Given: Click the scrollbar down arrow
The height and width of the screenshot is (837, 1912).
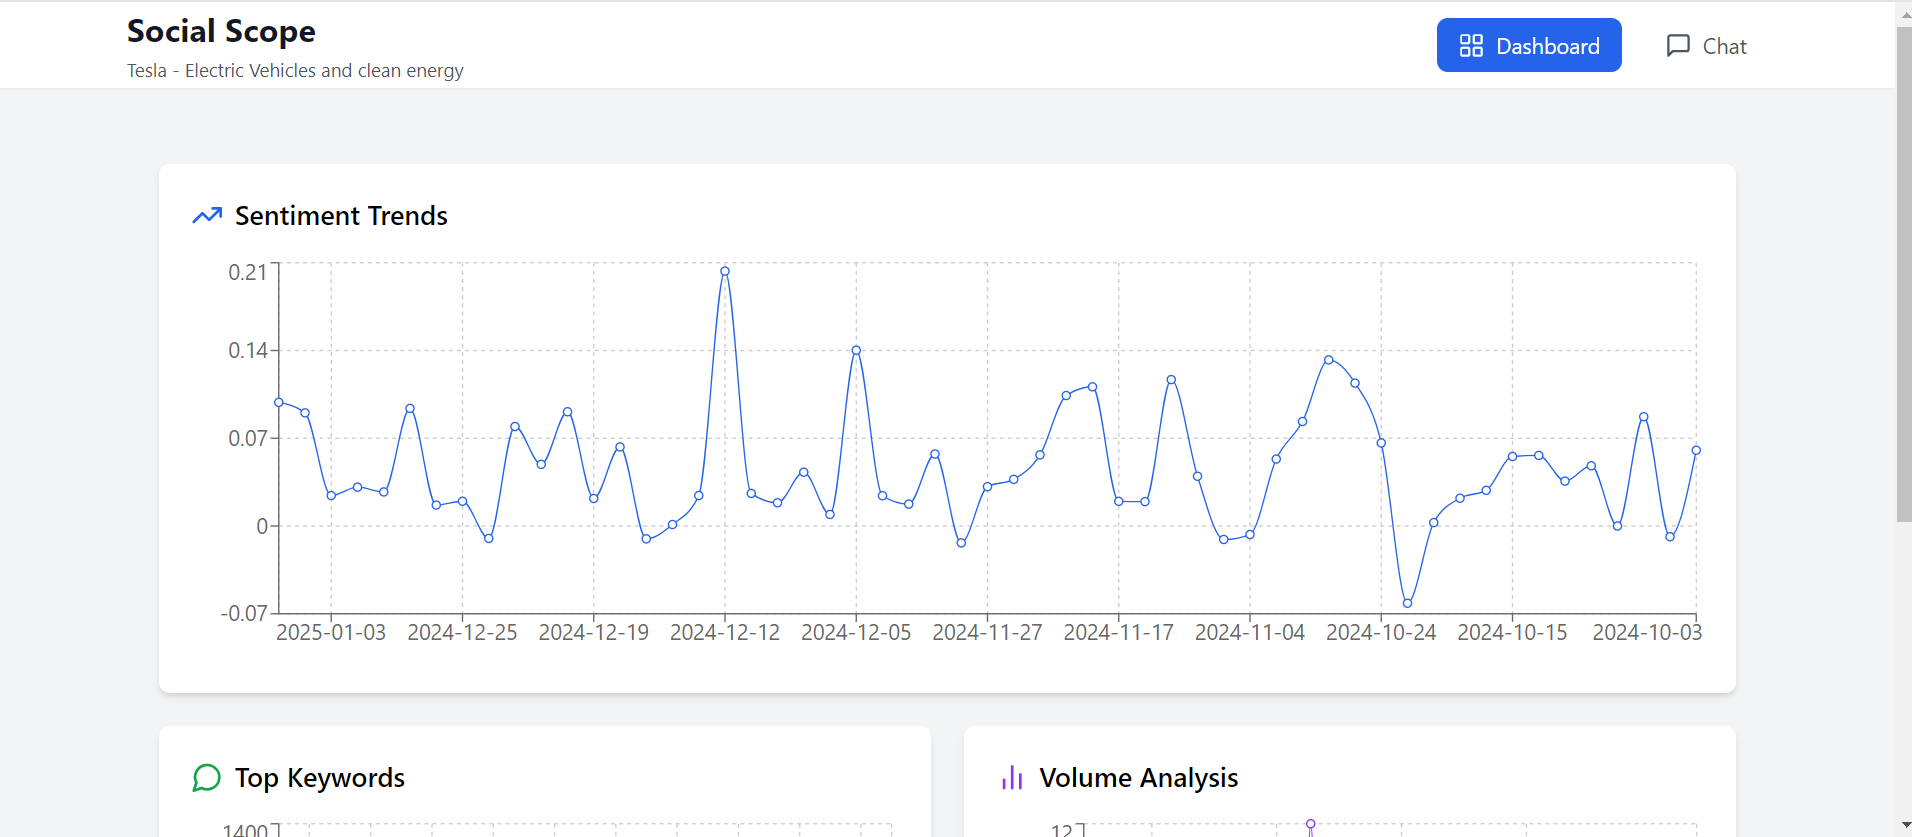Looking at the screenshot, I should (x=1904, y=827).
